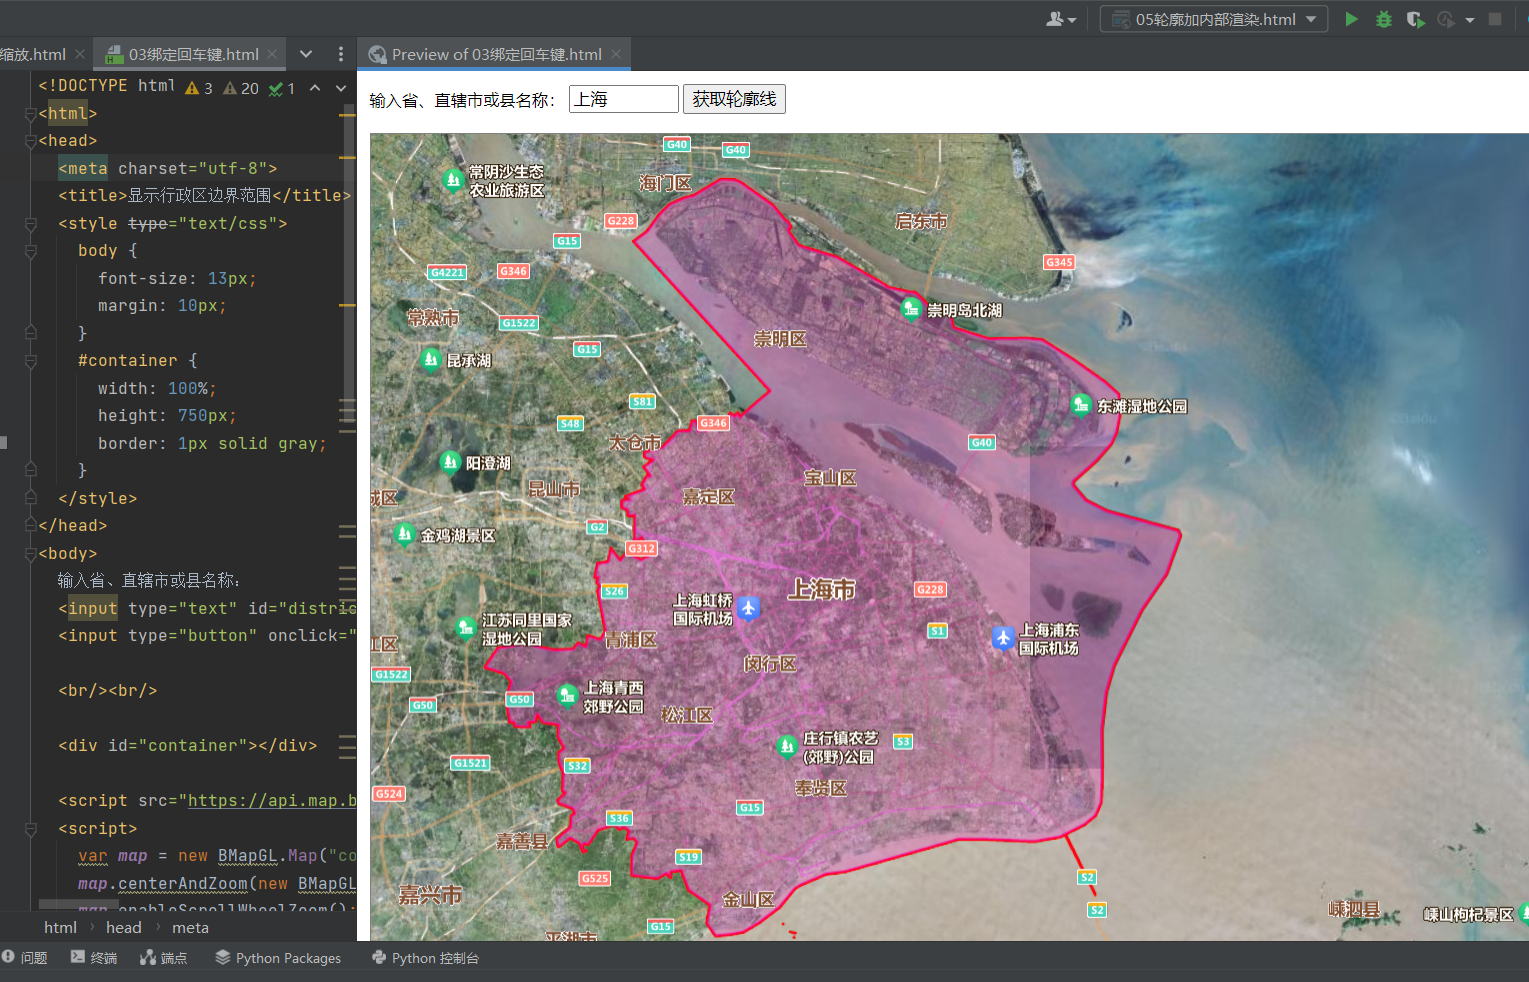Click the G40 highway badge near 东滩湿地公园
The height and width of the screenshot is (982, 1529).
click(982, 442)
